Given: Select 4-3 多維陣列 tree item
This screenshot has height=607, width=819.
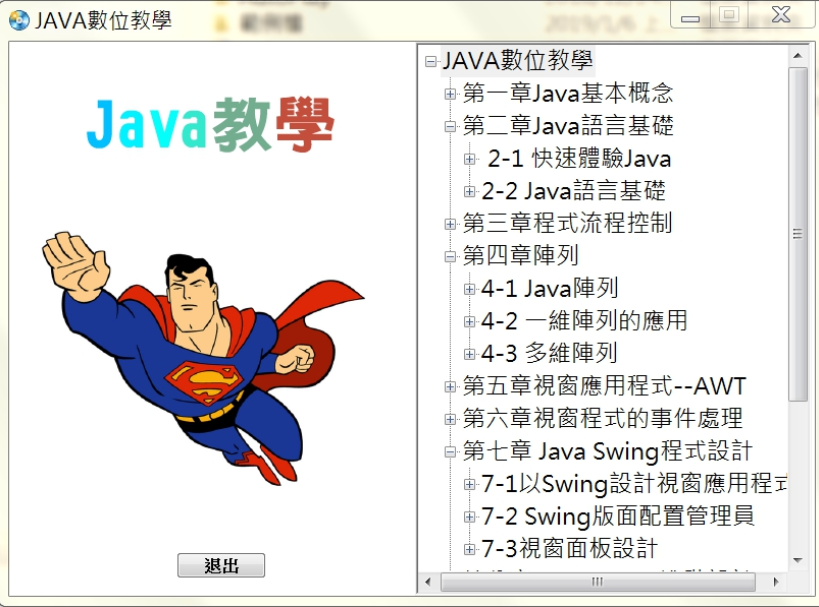Looking at the screenshot, I should pos(549,354).
